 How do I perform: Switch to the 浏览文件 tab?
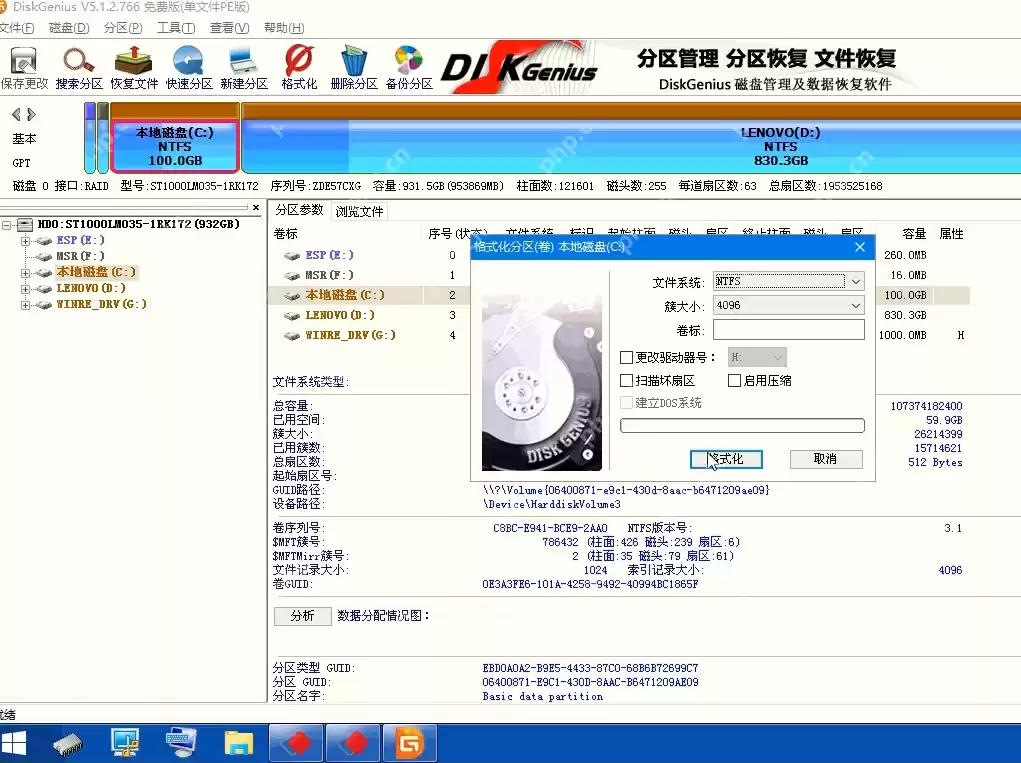point(359,212)
